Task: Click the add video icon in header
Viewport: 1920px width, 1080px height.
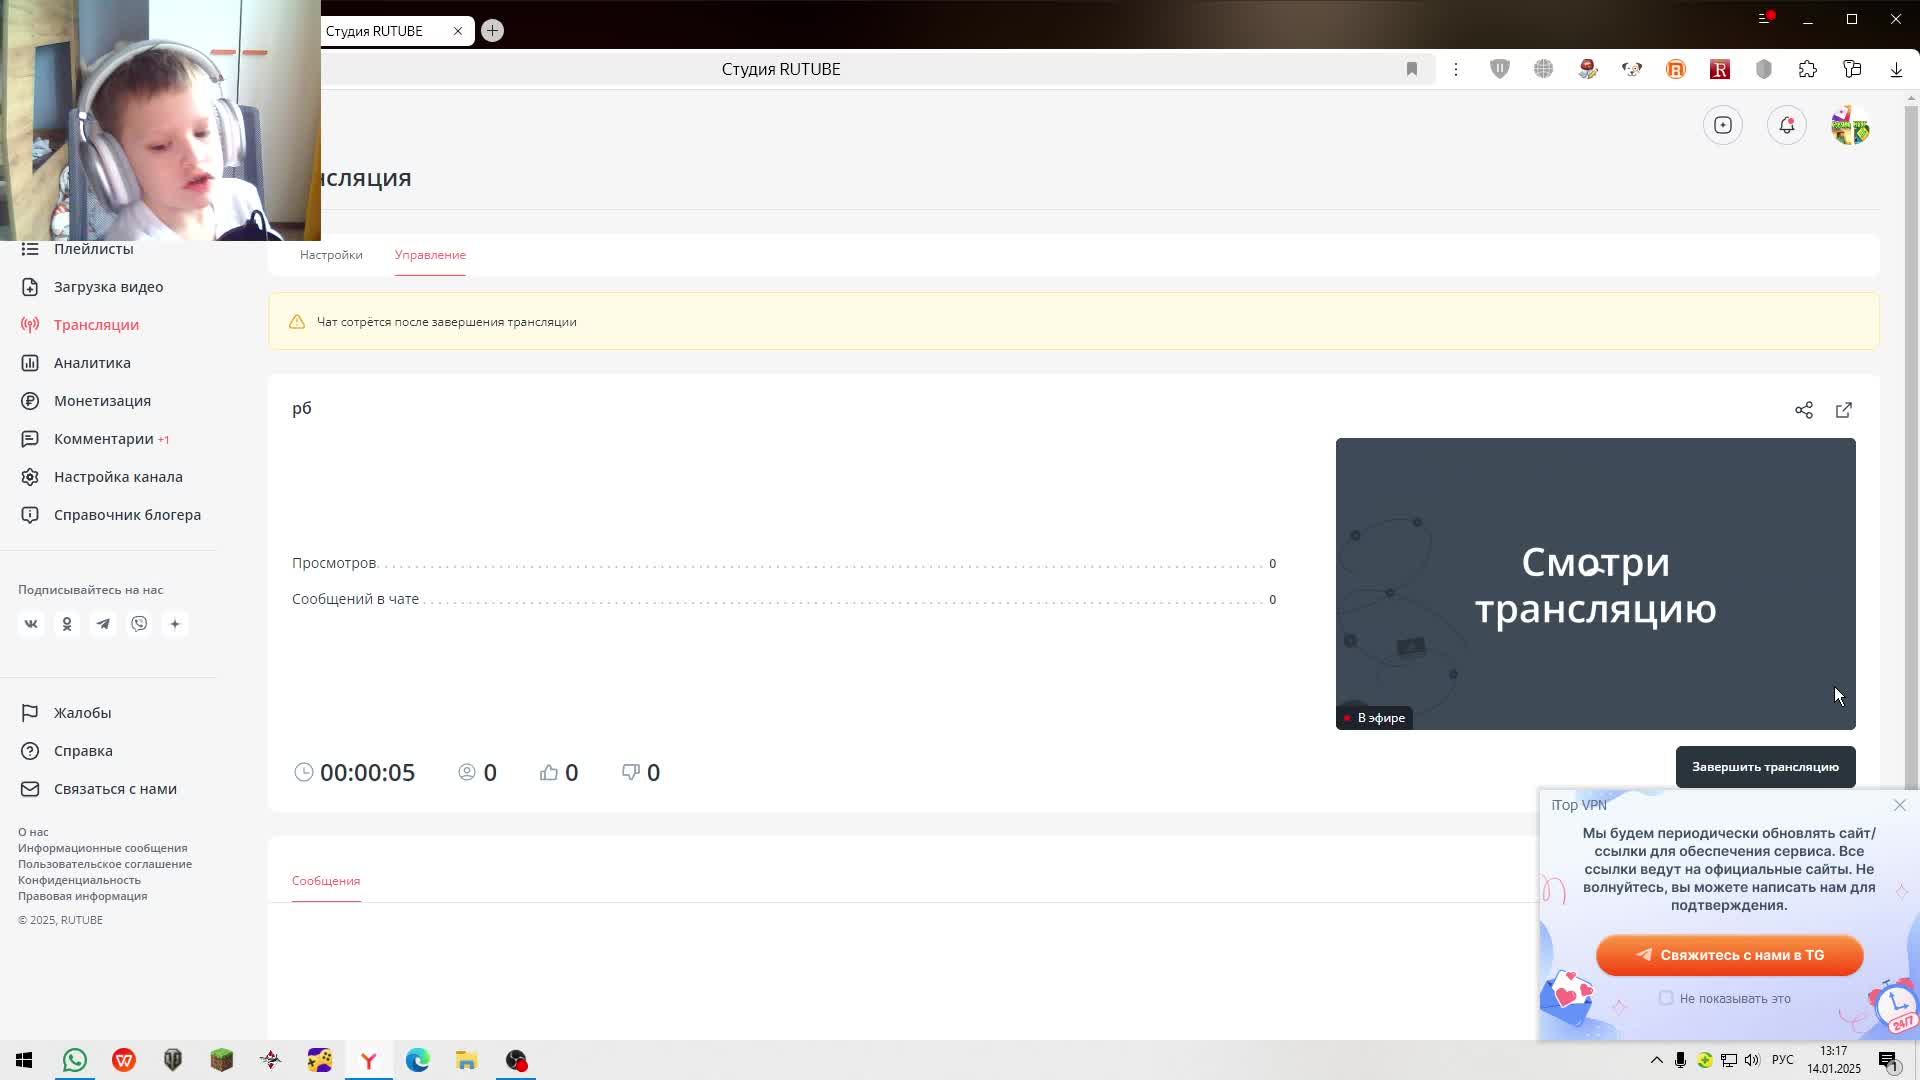Action: 1722,125
